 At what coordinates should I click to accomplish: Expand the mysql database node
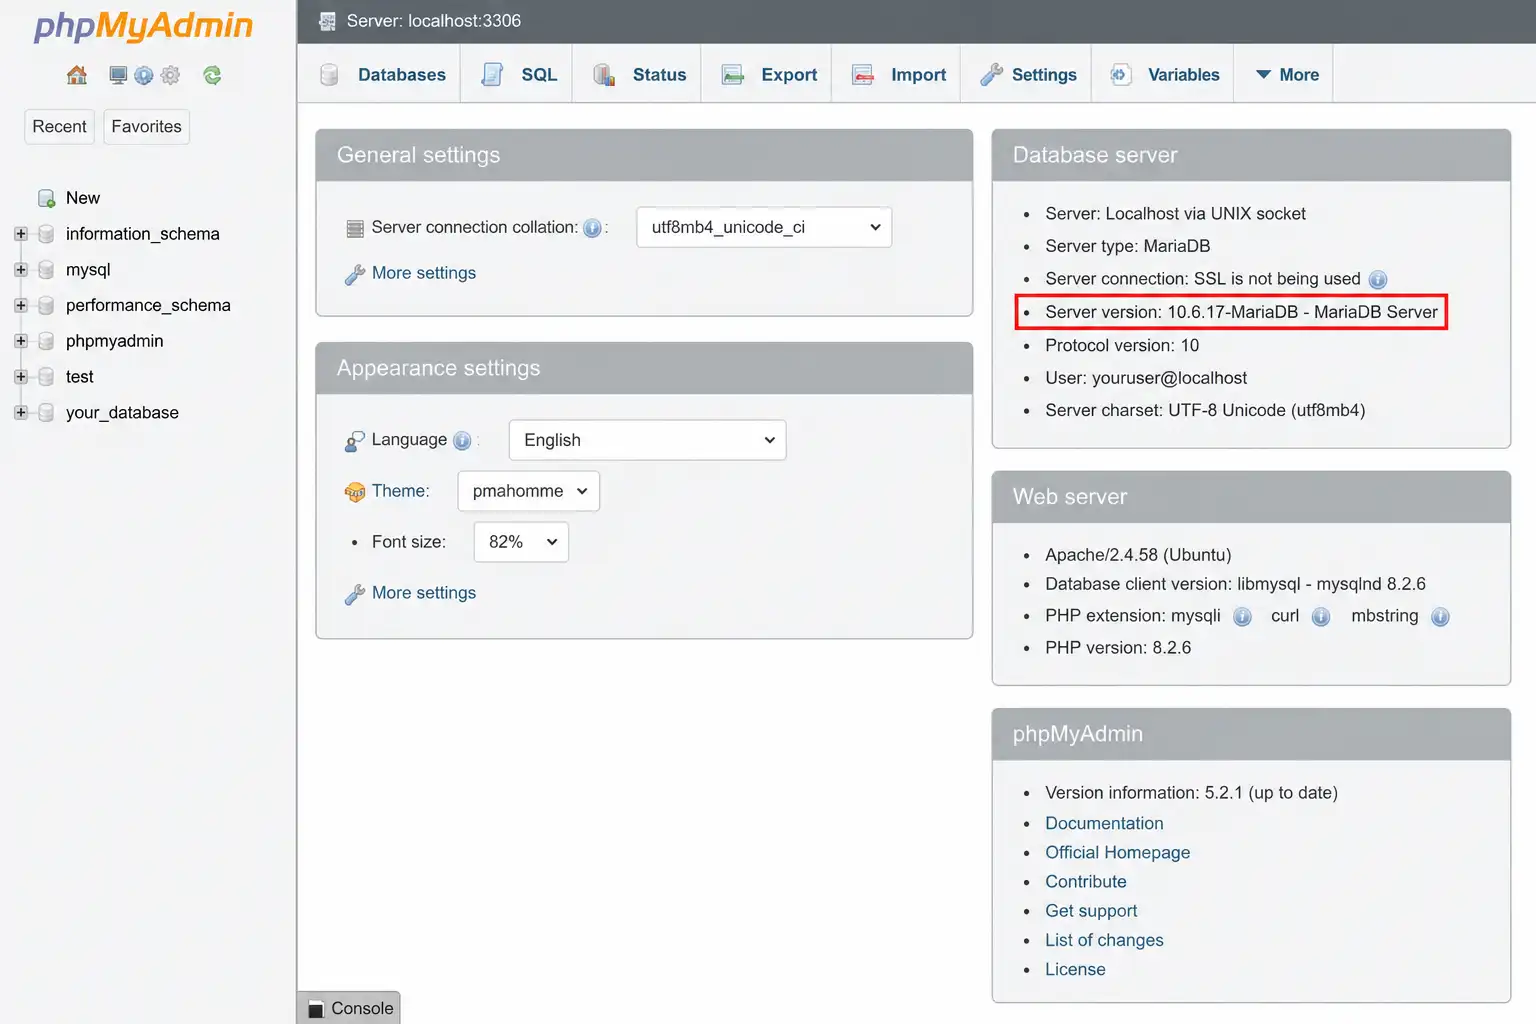click(20, 270)
